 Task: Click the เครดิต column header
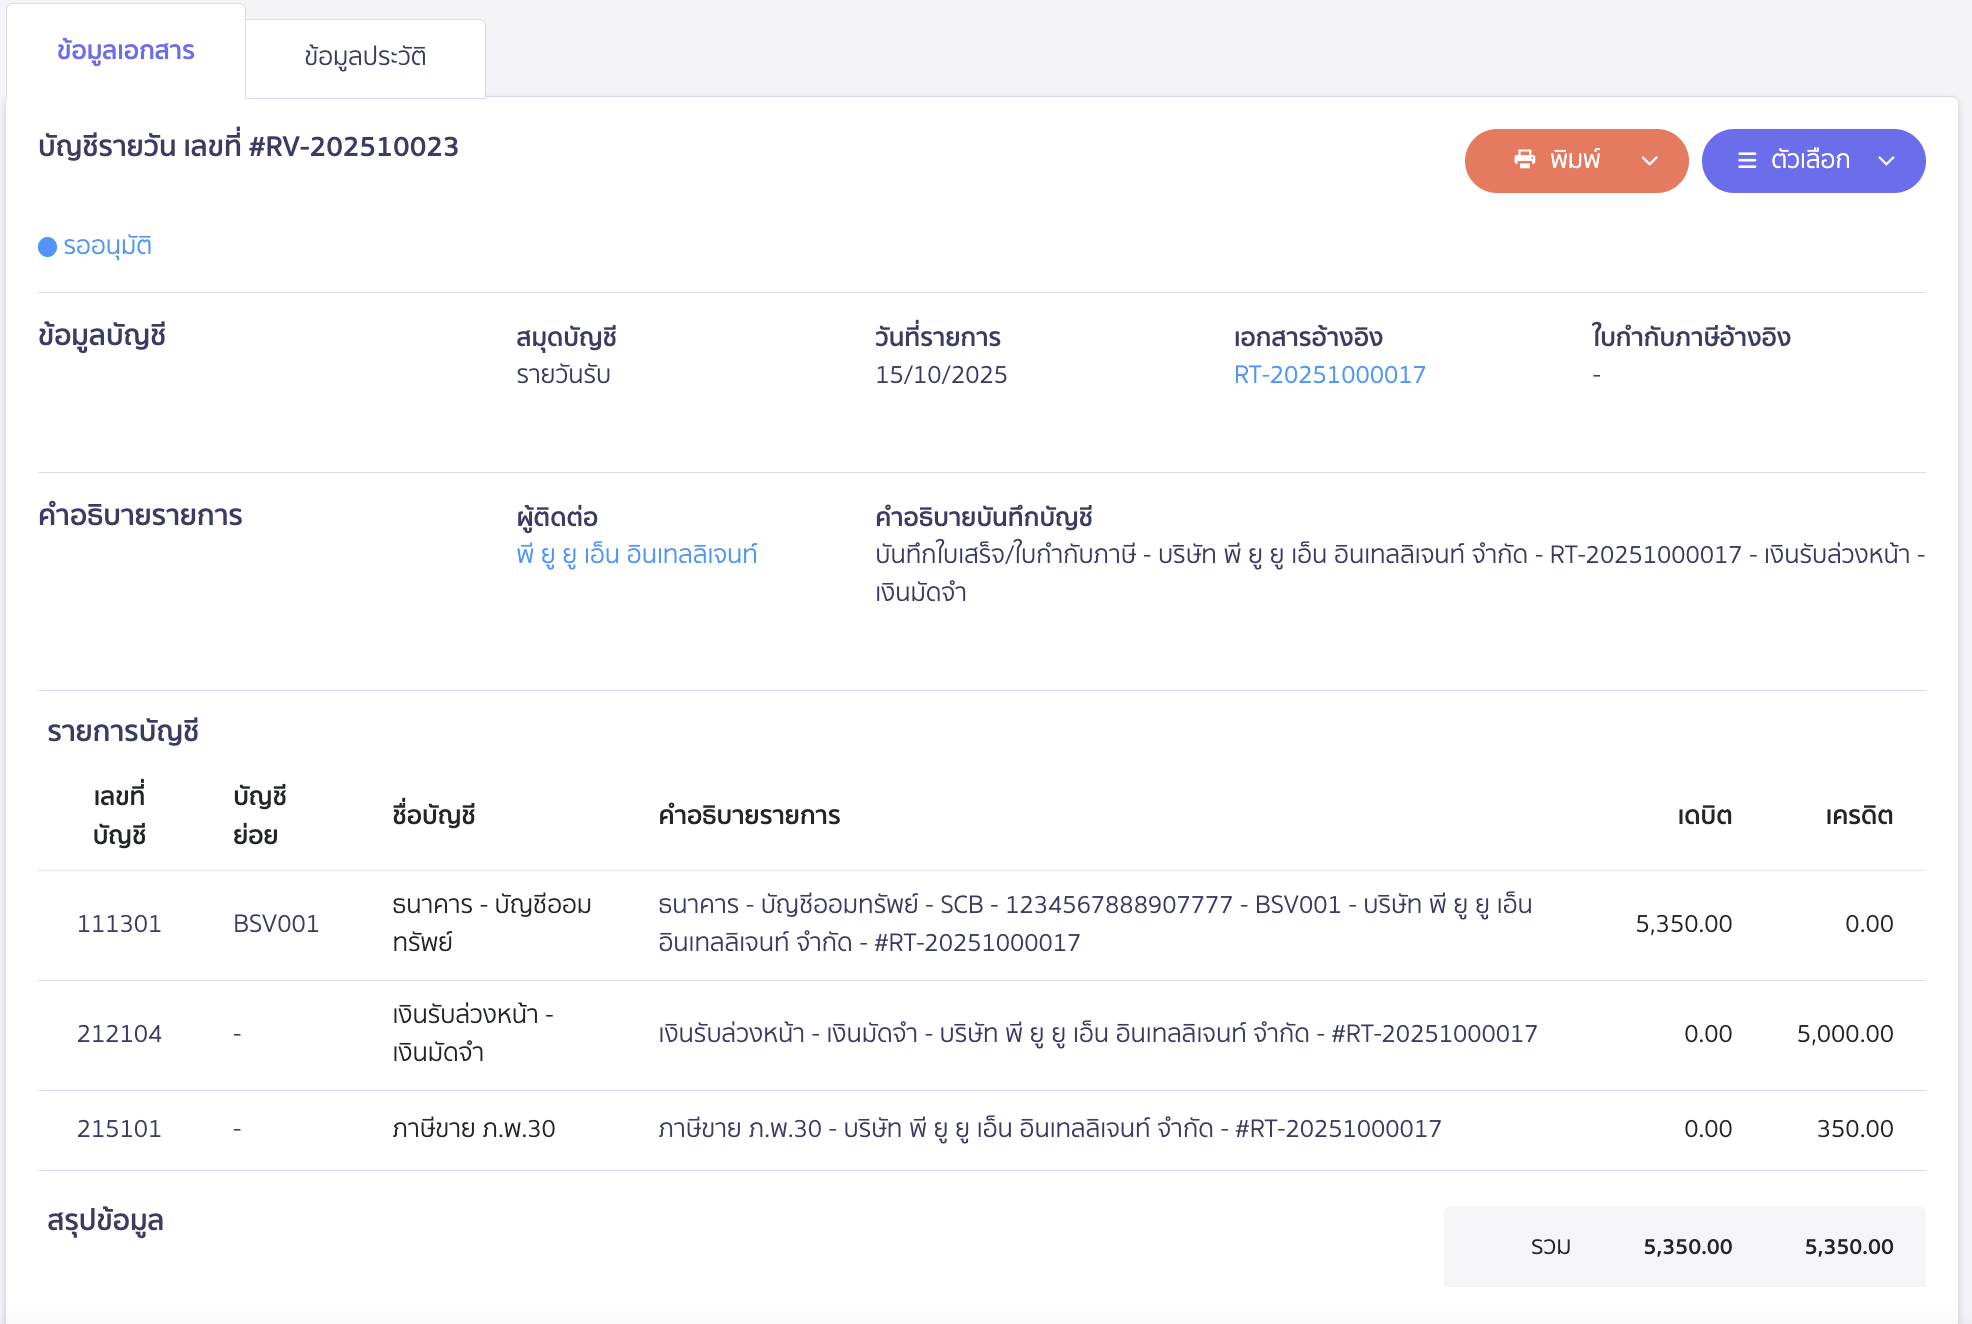[1859, 815]
